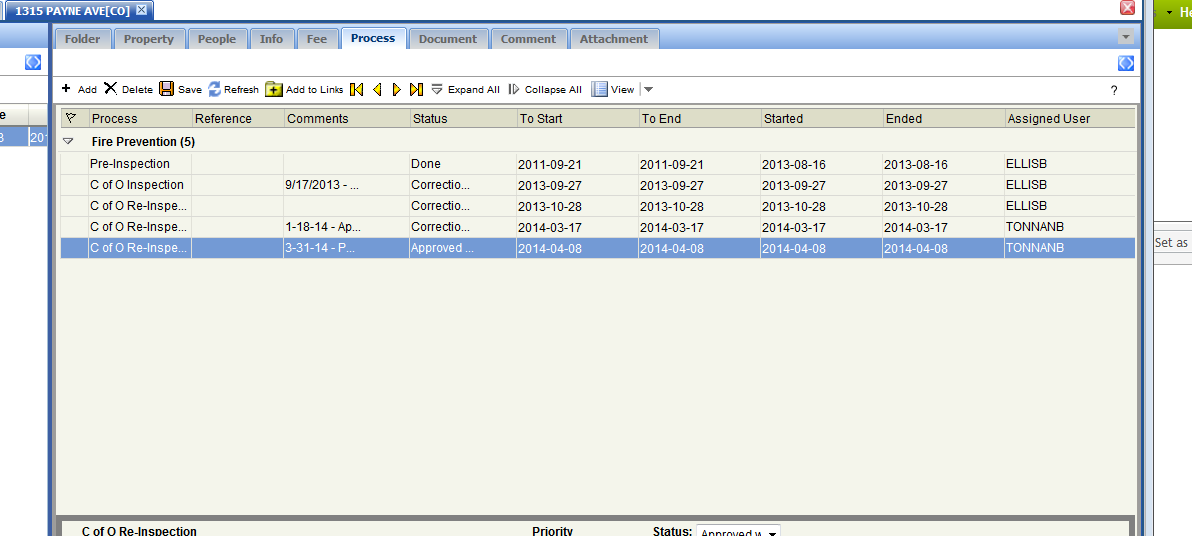This screenshot has height=536, width=1192.
Task: Switch to the Attachment tab
Action: tap(614, 39)
